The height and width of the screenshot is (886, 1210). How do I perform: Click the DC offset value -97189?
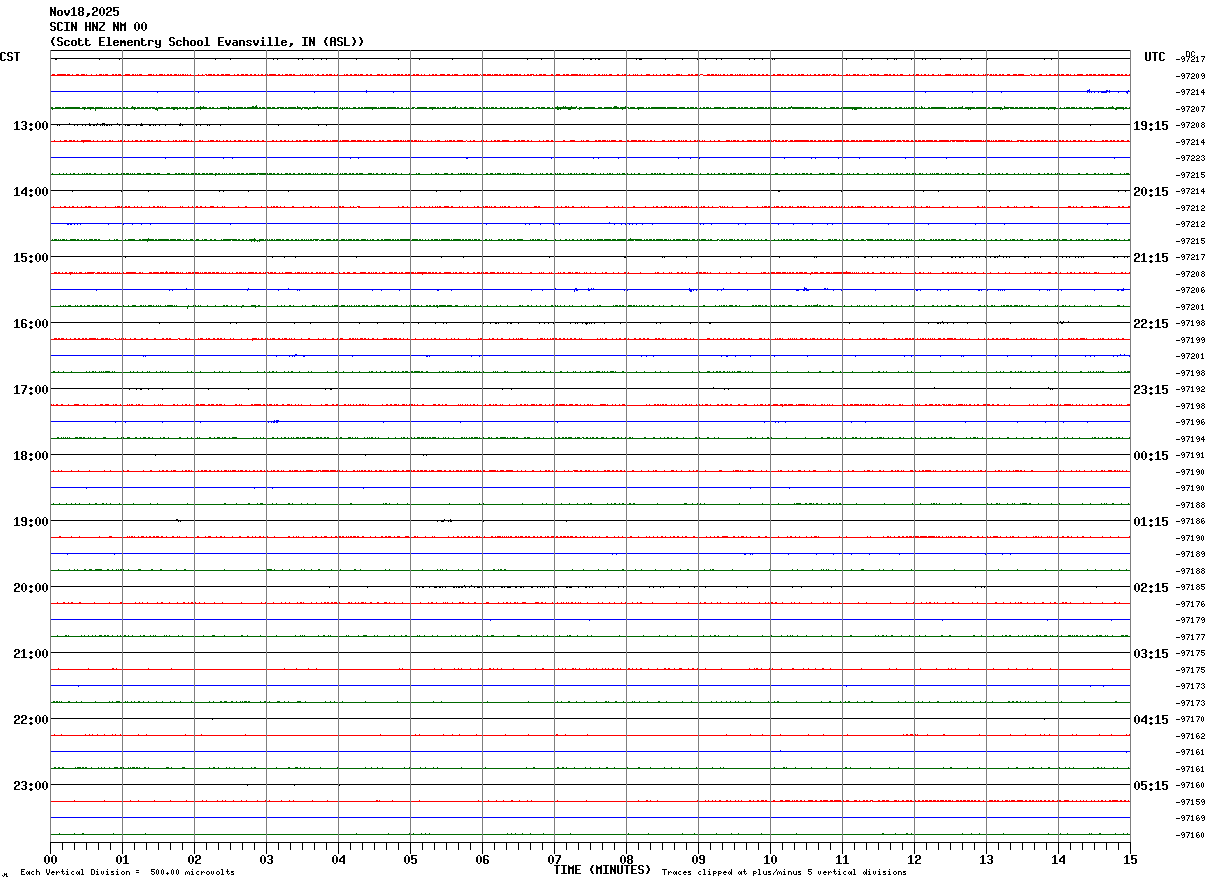1190,554
